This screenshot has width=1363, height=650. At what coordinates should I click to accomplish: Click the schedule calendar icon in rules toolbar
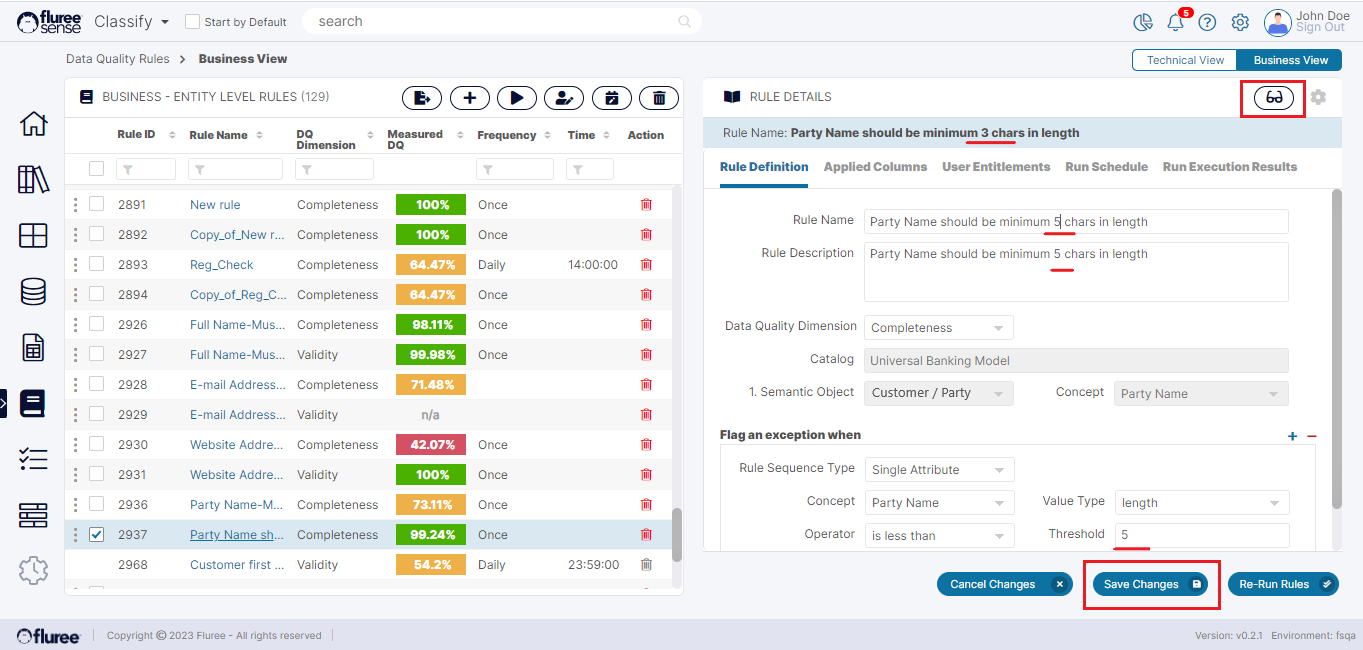pyautogui.click(x=612, y=97)
